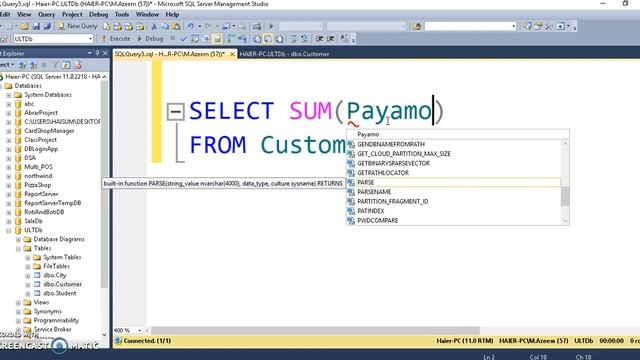Close the Object Explorer panel
The height and width of the screenshot is (360, 640).
pyautogui.click(x=105, y=53)
